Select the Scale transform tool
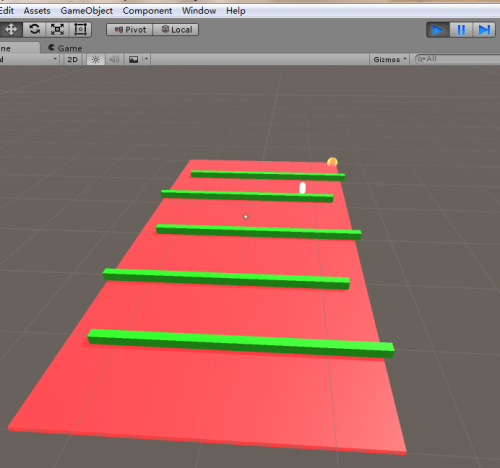Screen dimensions: 500x468 [57, 30]
